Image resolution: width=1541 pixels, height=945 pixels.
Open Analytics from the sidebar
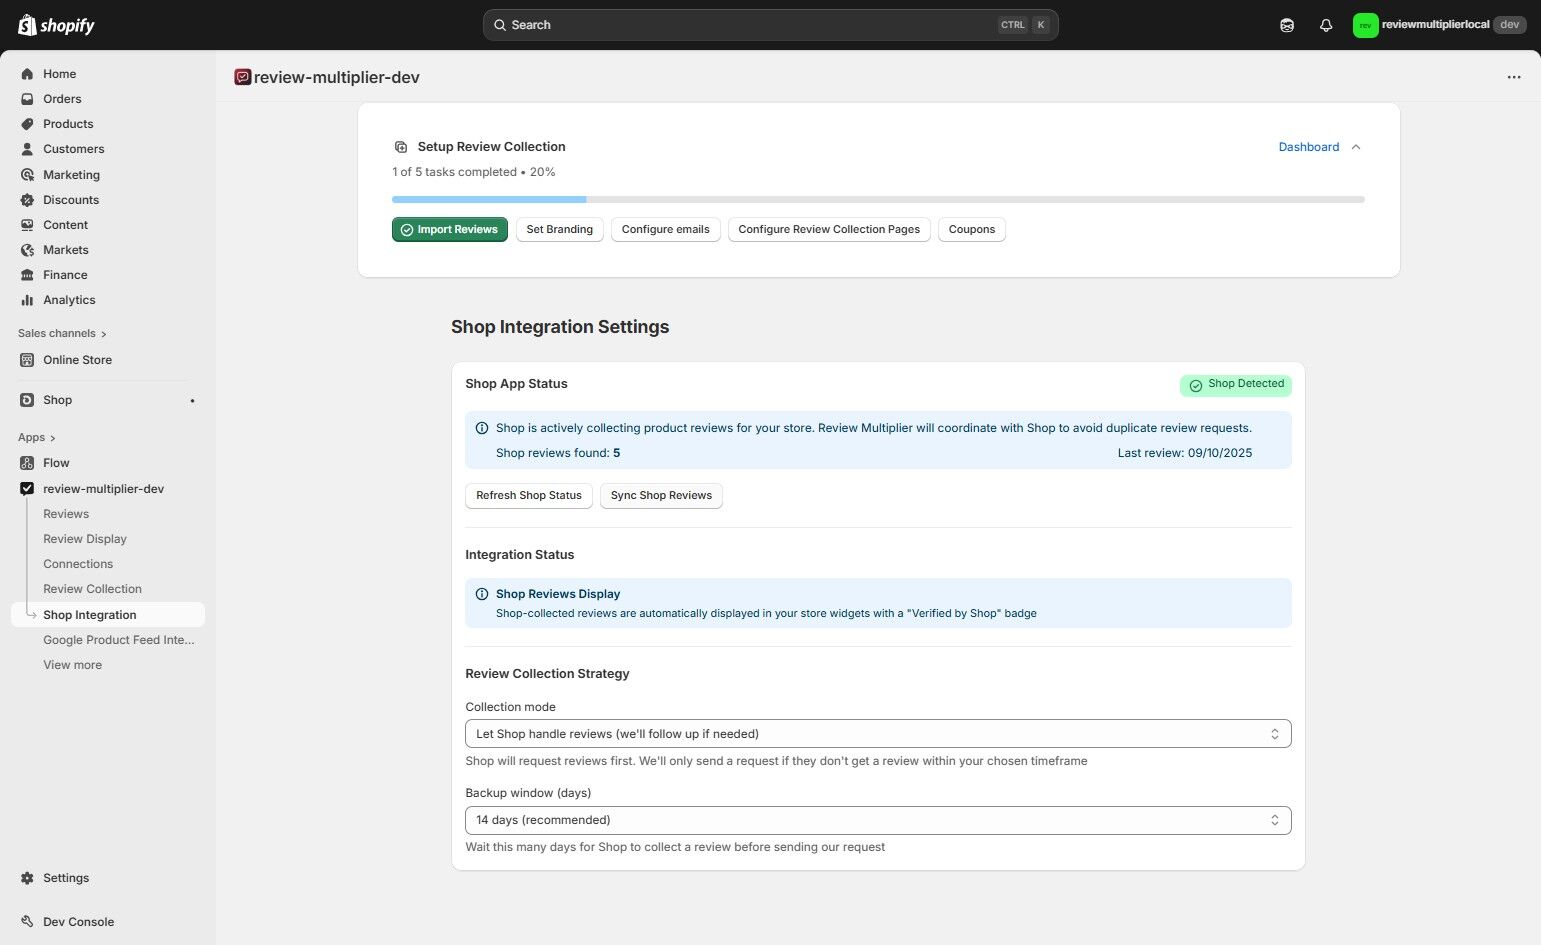[69, 299]
